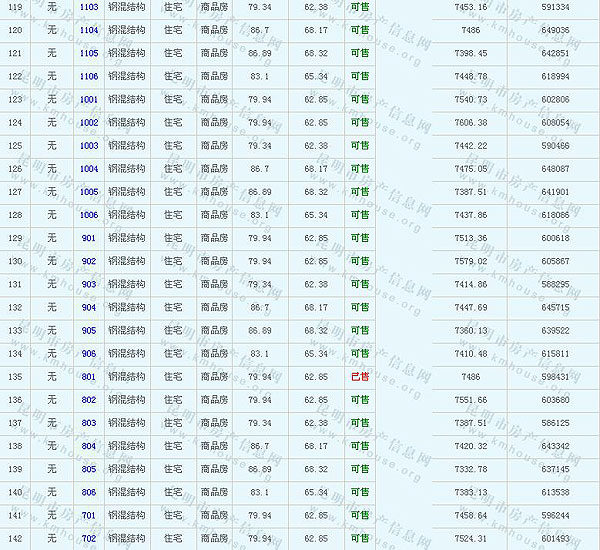Open the 1001 room link

coord(89,99)
